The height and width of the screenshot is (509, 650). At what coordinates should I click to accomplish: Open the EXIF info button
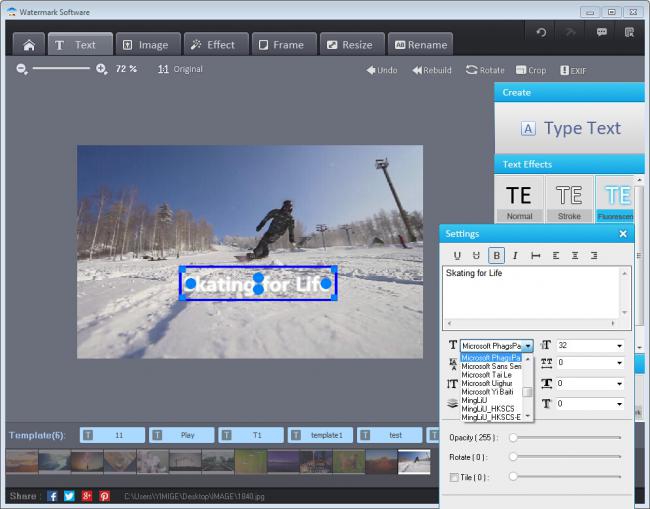point(573,70)
